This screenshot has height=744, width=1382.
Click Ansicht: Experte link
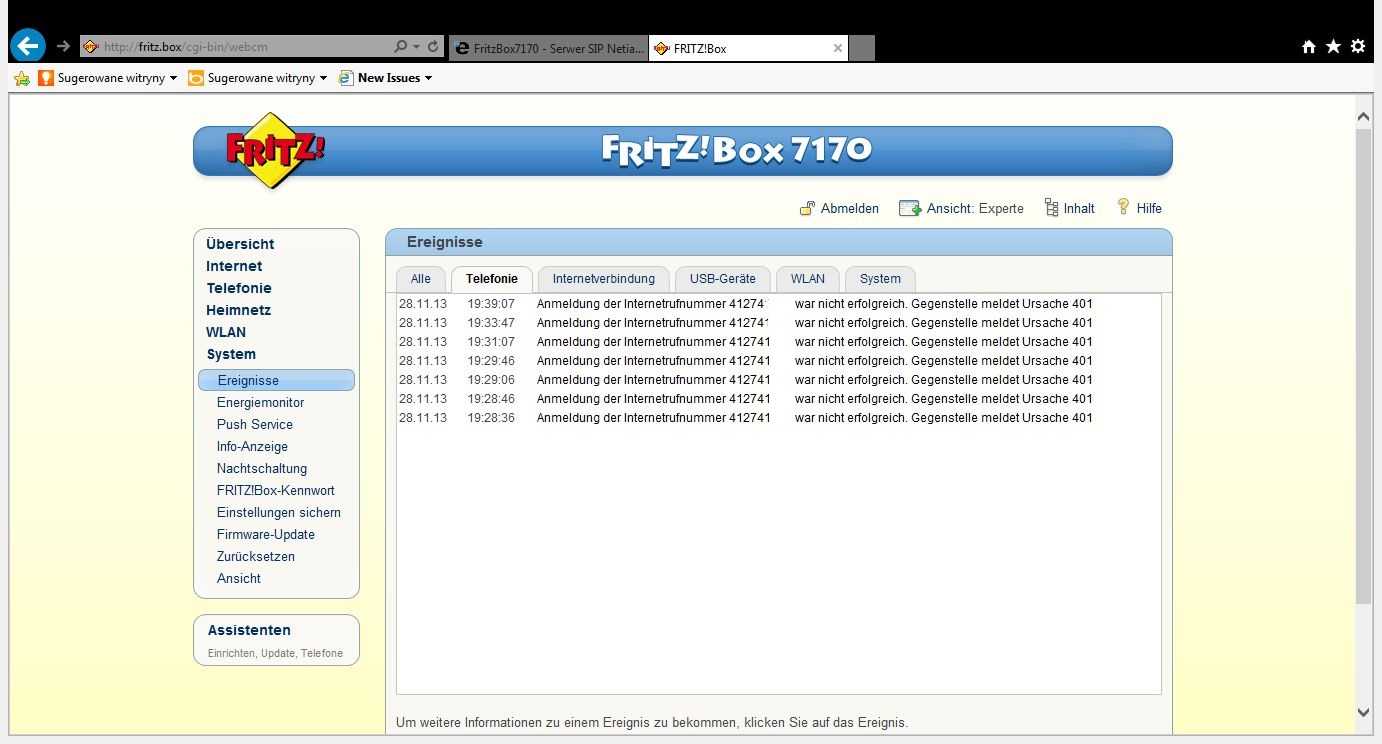coord(975,209)
